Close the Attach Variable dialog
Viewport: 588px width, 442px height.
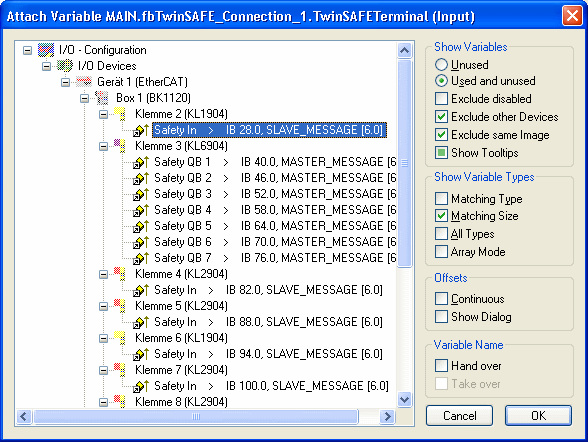pyautogui.click(x=572, y=16)
